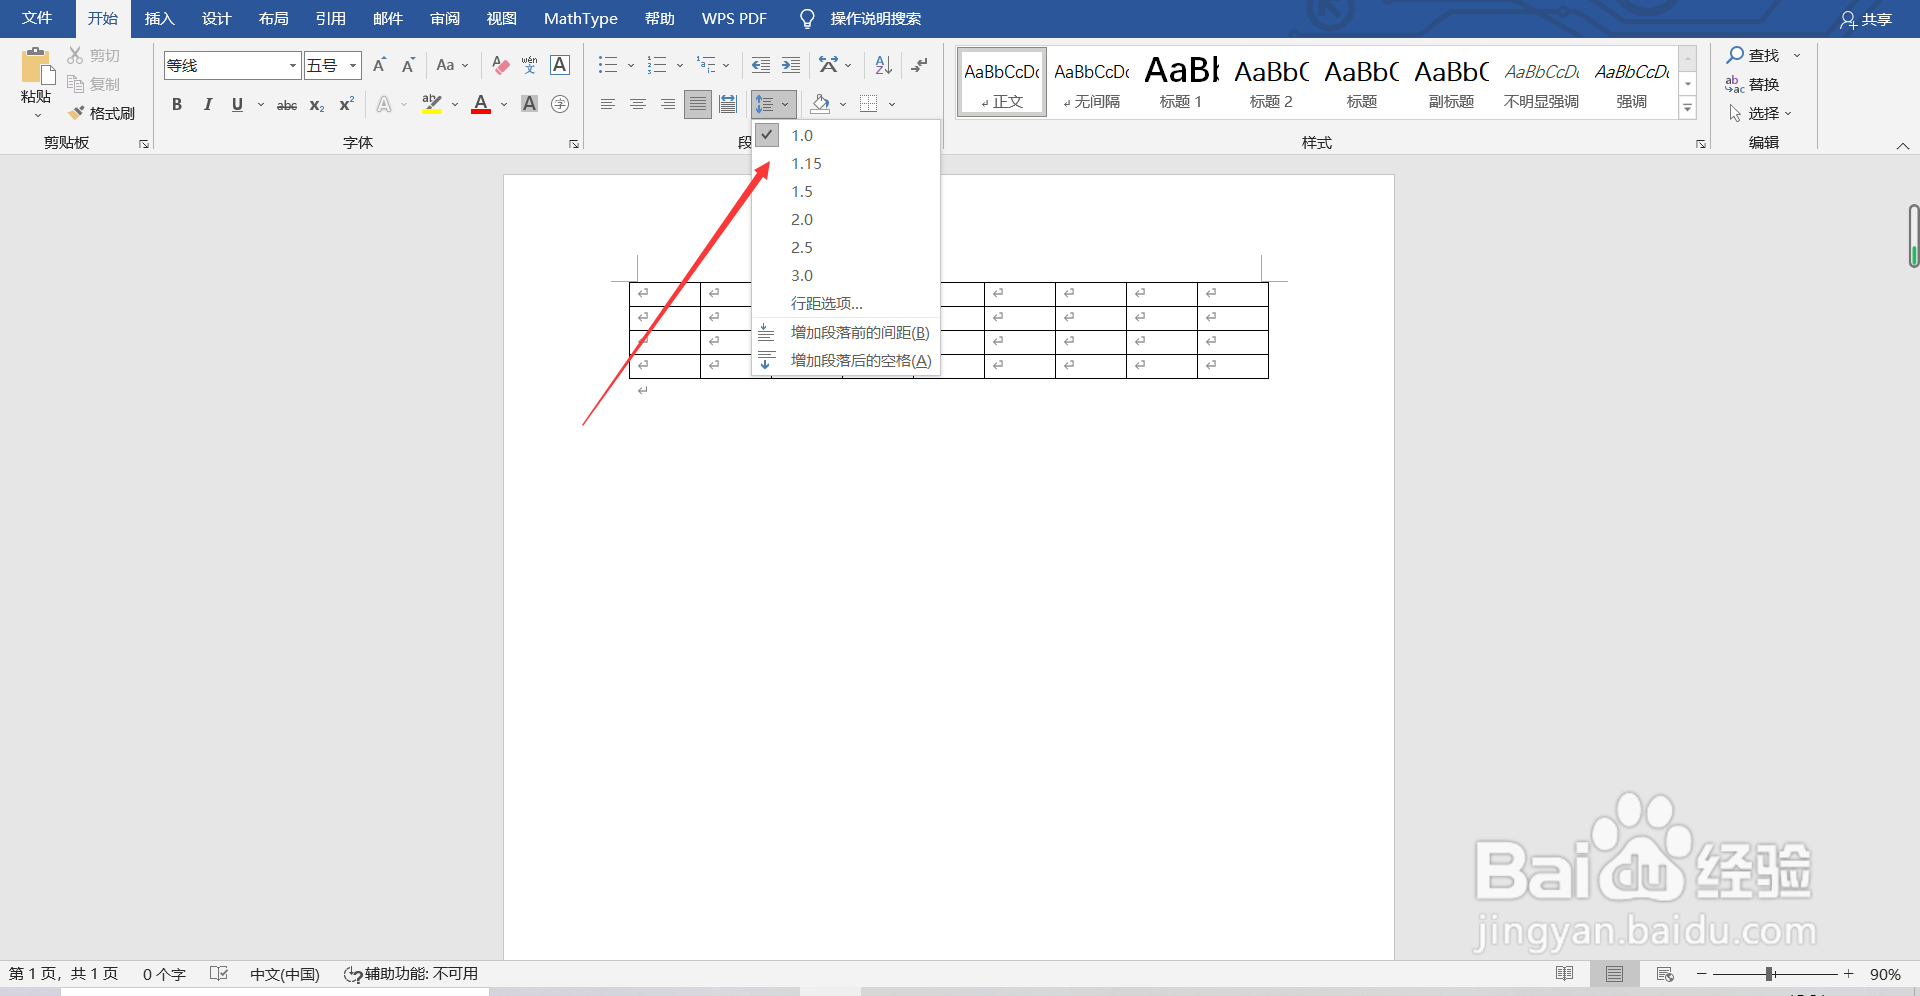1920x996 pixels.
Task: Toggle justify alignment
Action: 698,104
